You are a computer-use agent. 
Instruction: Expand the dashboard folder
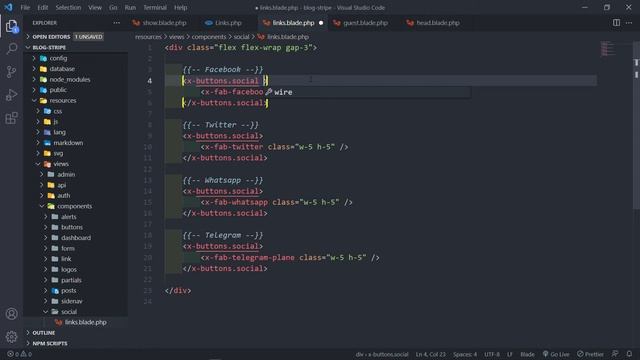[x=75, y=238]
